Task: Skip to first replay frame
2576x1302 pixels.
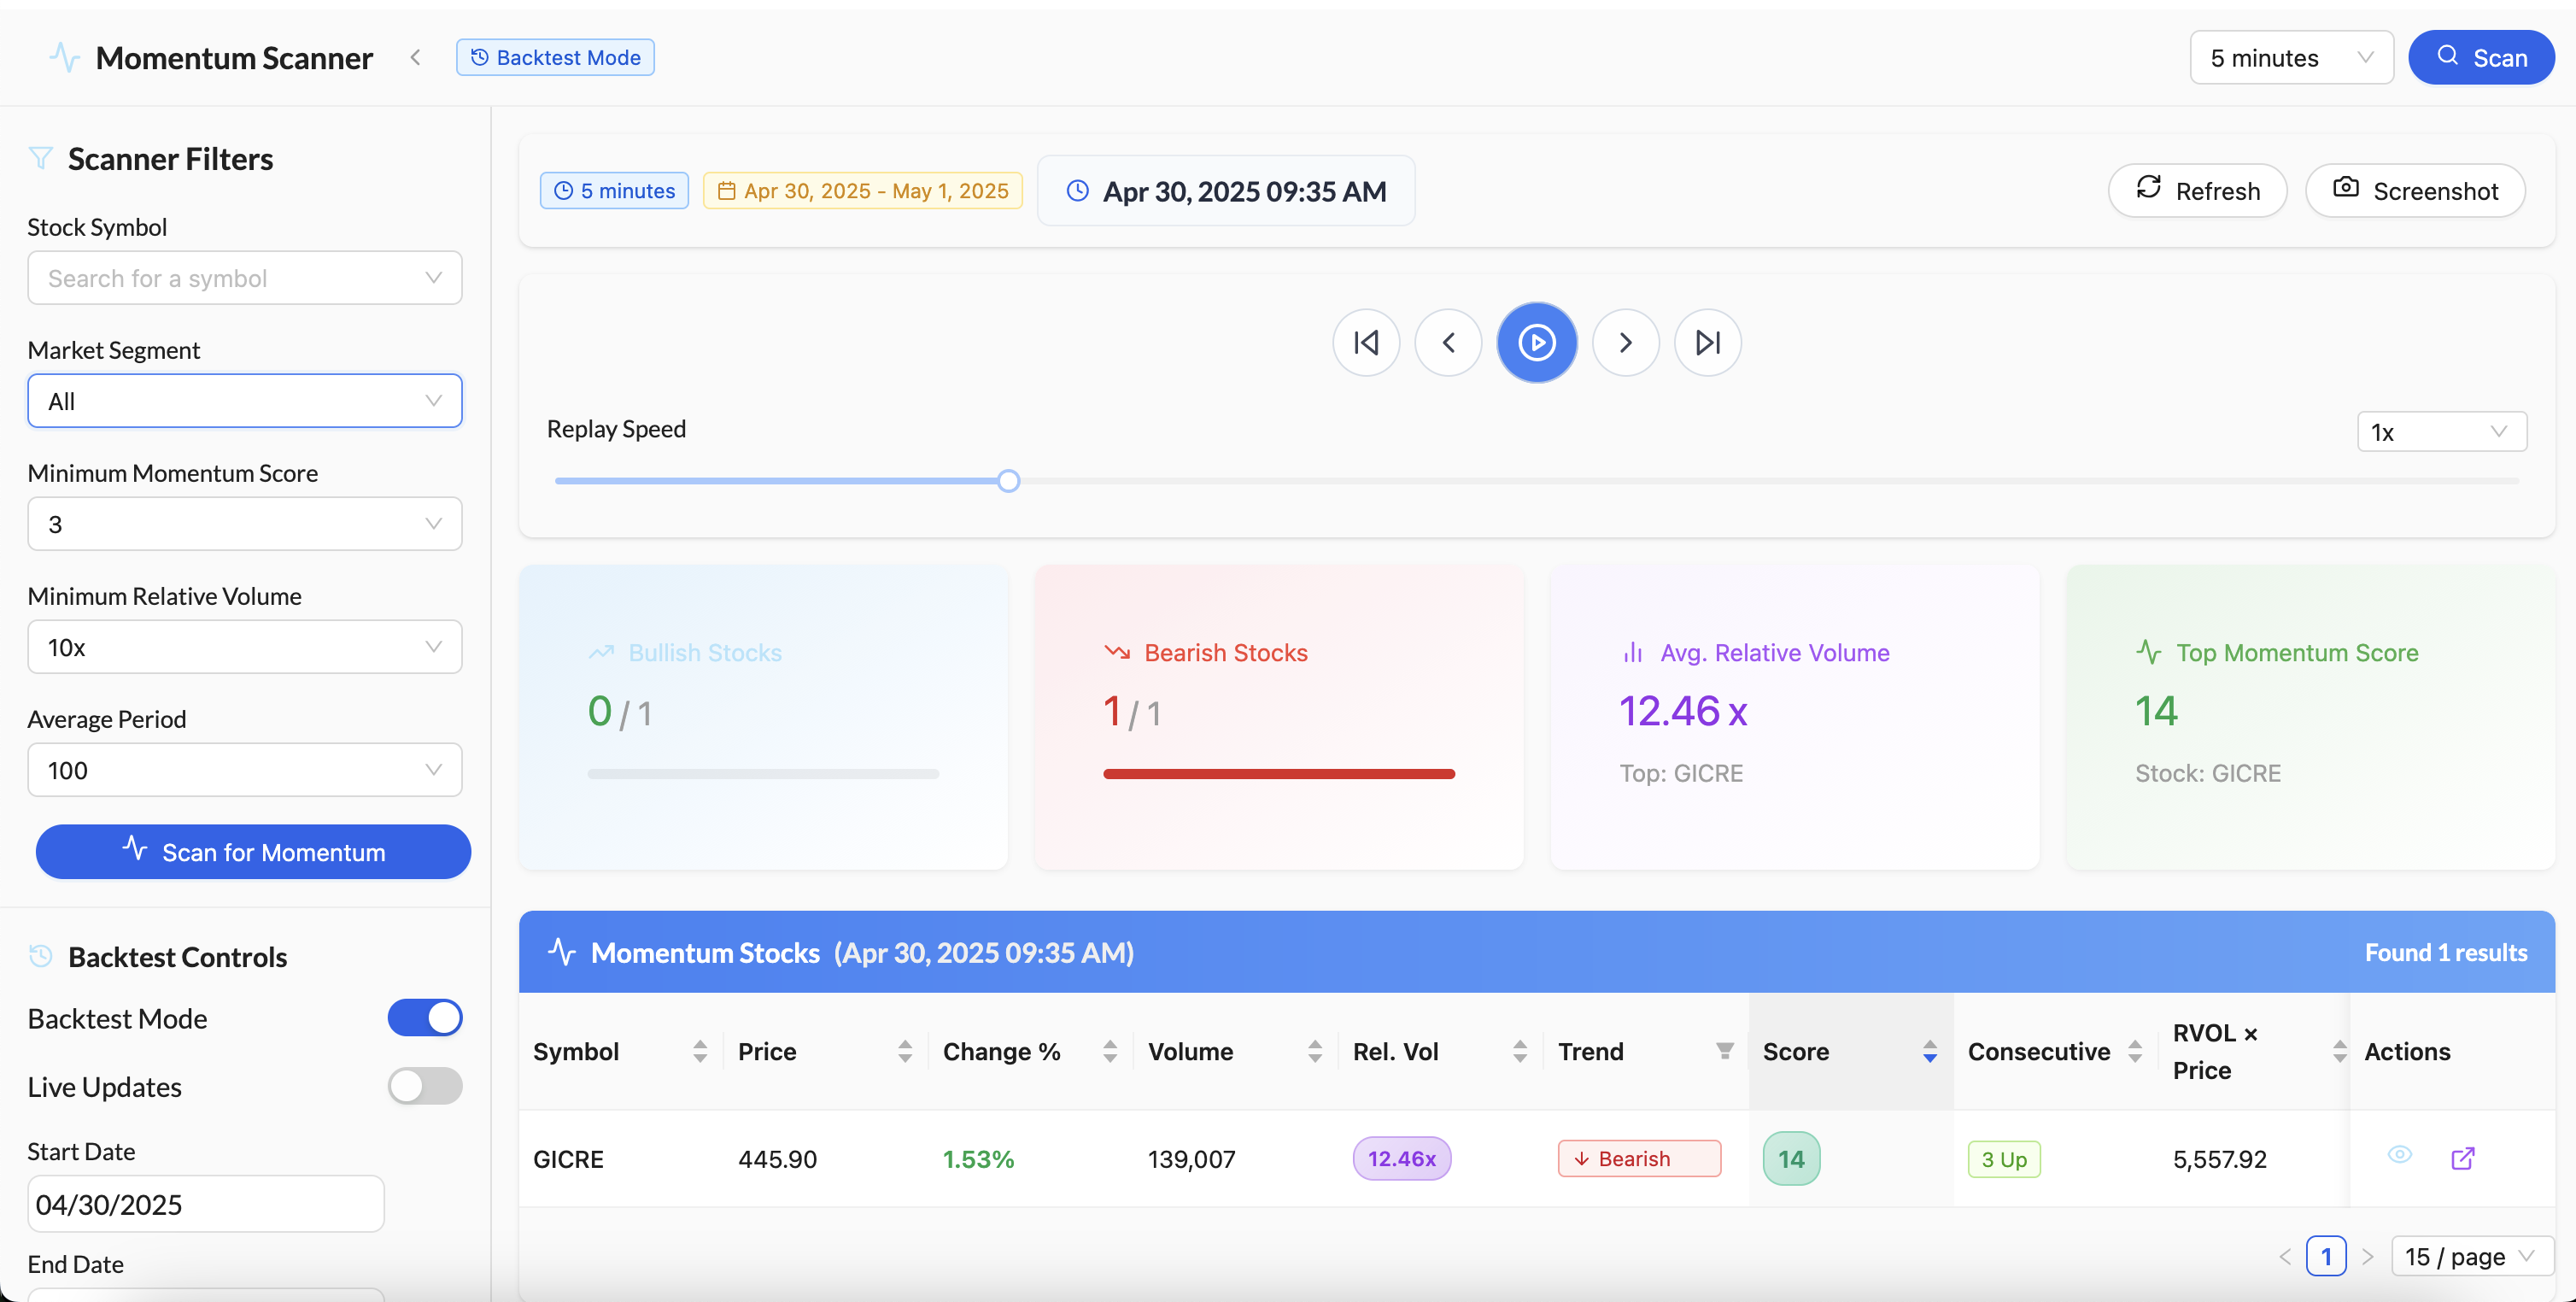Action: pos(1366,343)
